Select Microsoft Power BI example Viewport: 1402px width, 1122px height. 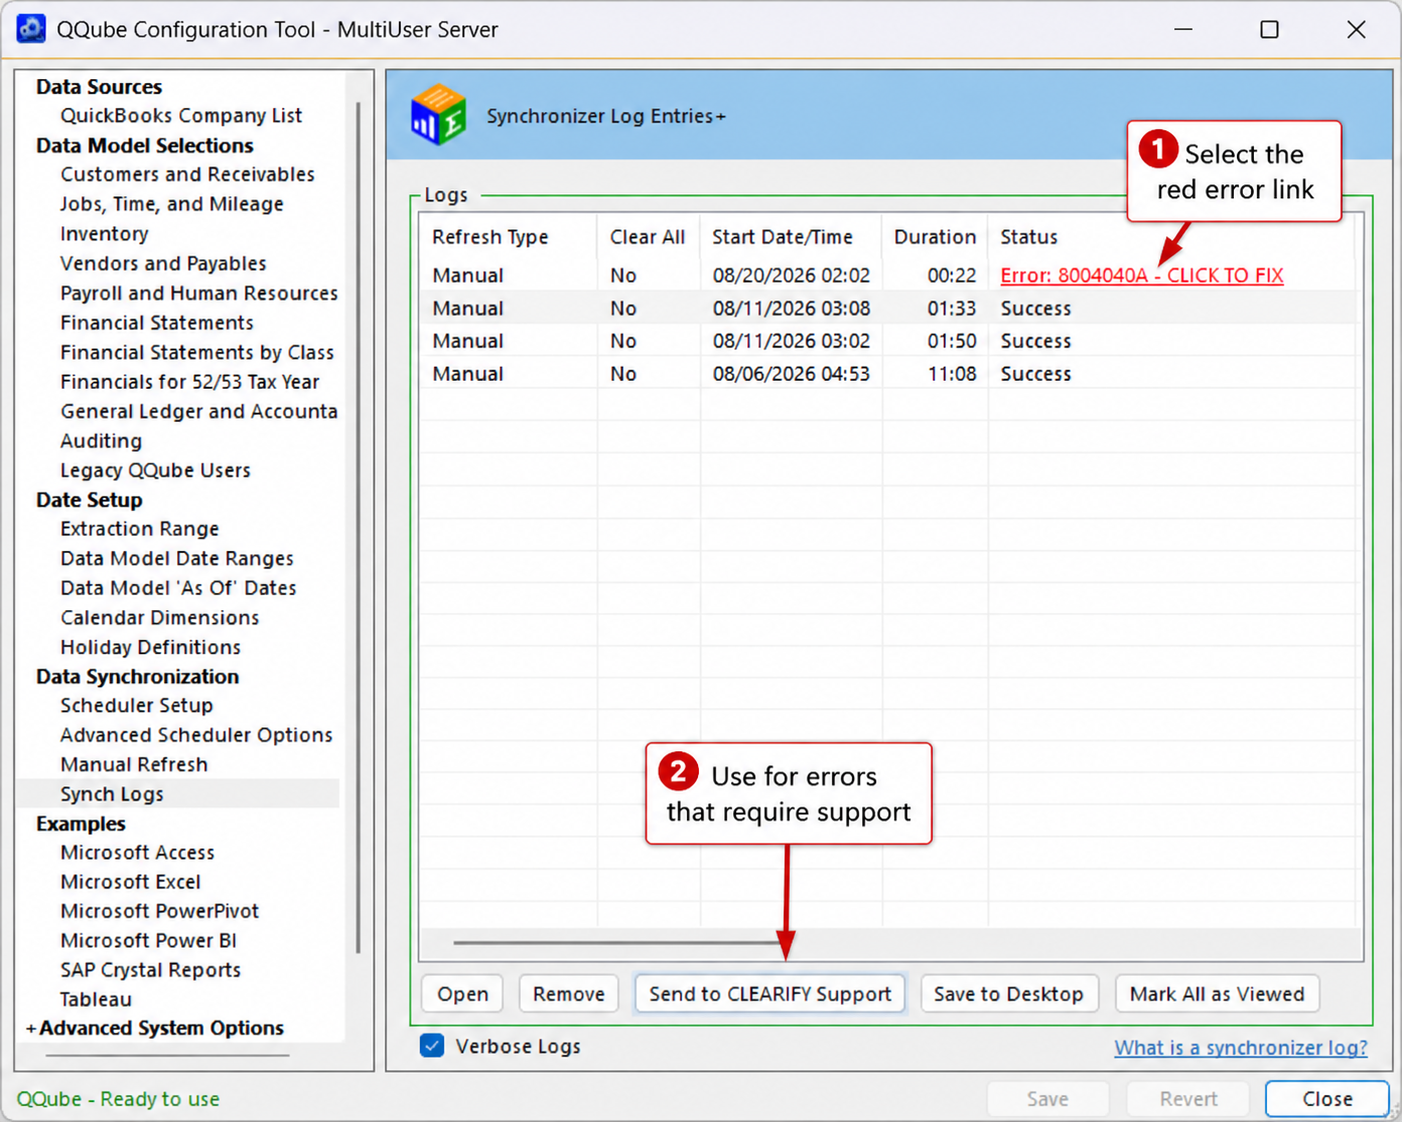(148, 941)
